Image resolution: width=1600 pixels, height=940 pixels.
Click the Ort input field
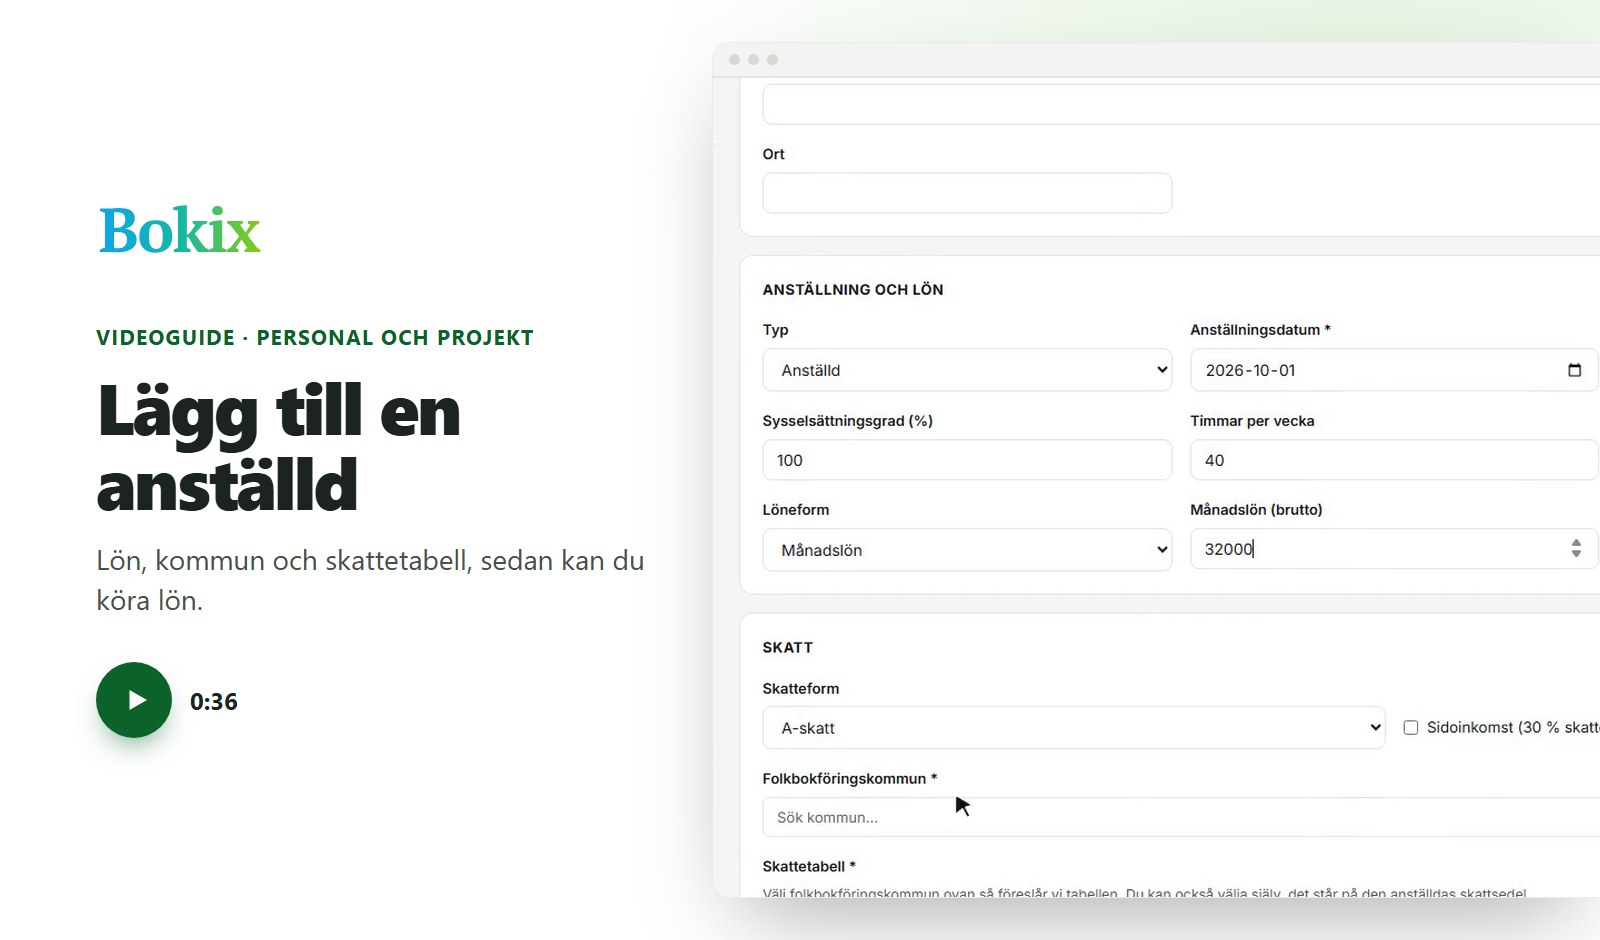point(967,193)
